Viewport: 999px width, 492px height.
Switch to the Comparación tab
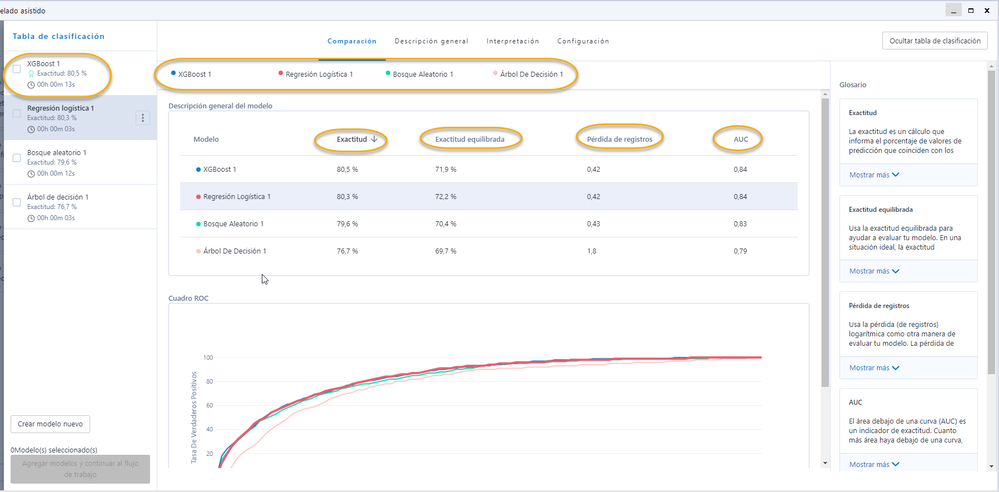pyautogui.click(x=352, y=41)
